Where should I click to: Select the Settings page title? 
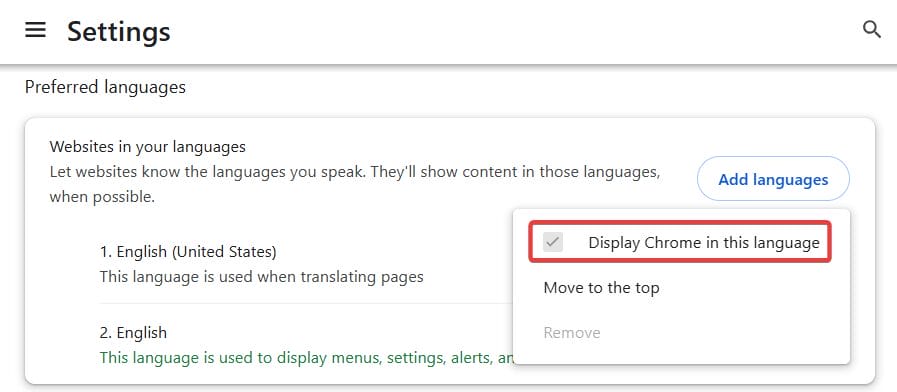coord(118,31)
